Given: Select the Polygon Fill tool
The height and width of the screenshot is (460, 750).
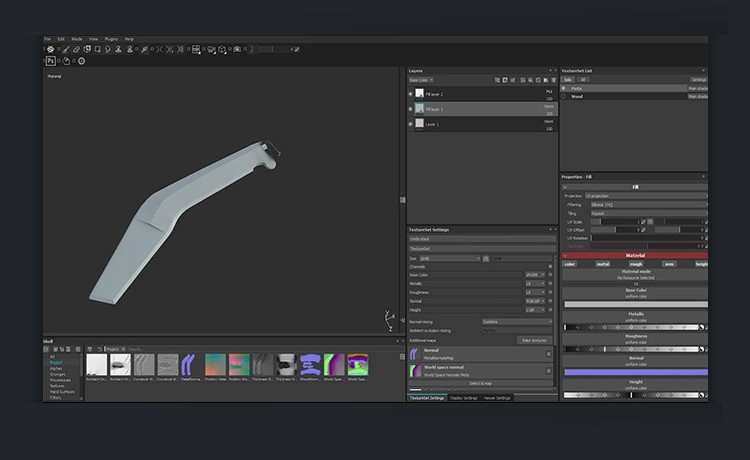Looking at the screenshot, I should pyautogui.click(x=97, y=49).
